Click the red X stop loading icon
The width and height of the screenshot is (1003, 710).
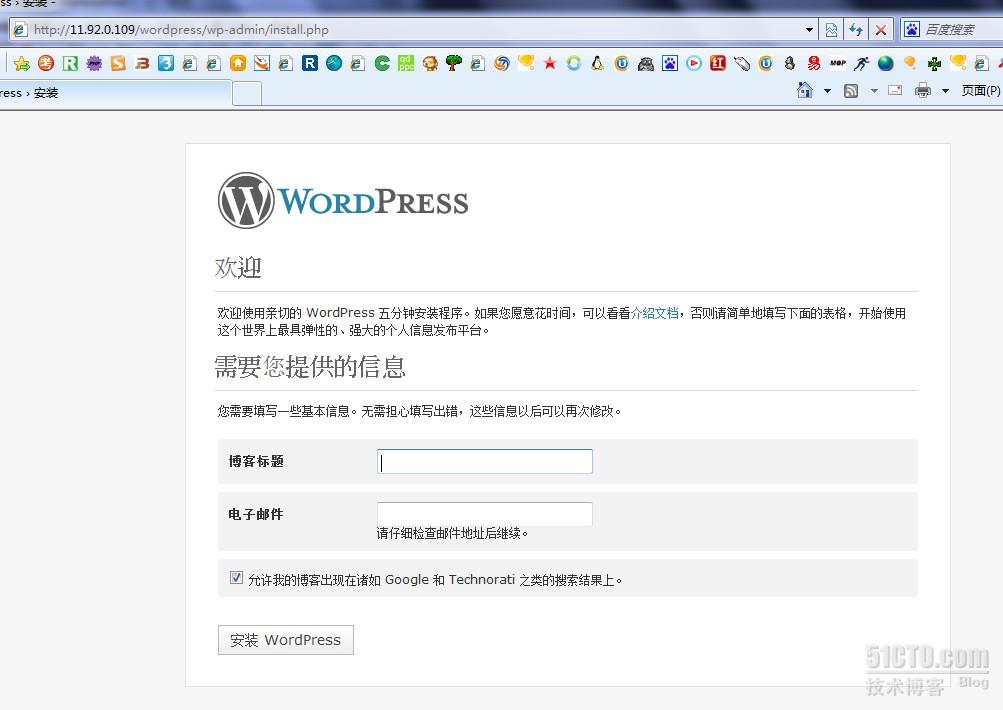coord(881,29)
